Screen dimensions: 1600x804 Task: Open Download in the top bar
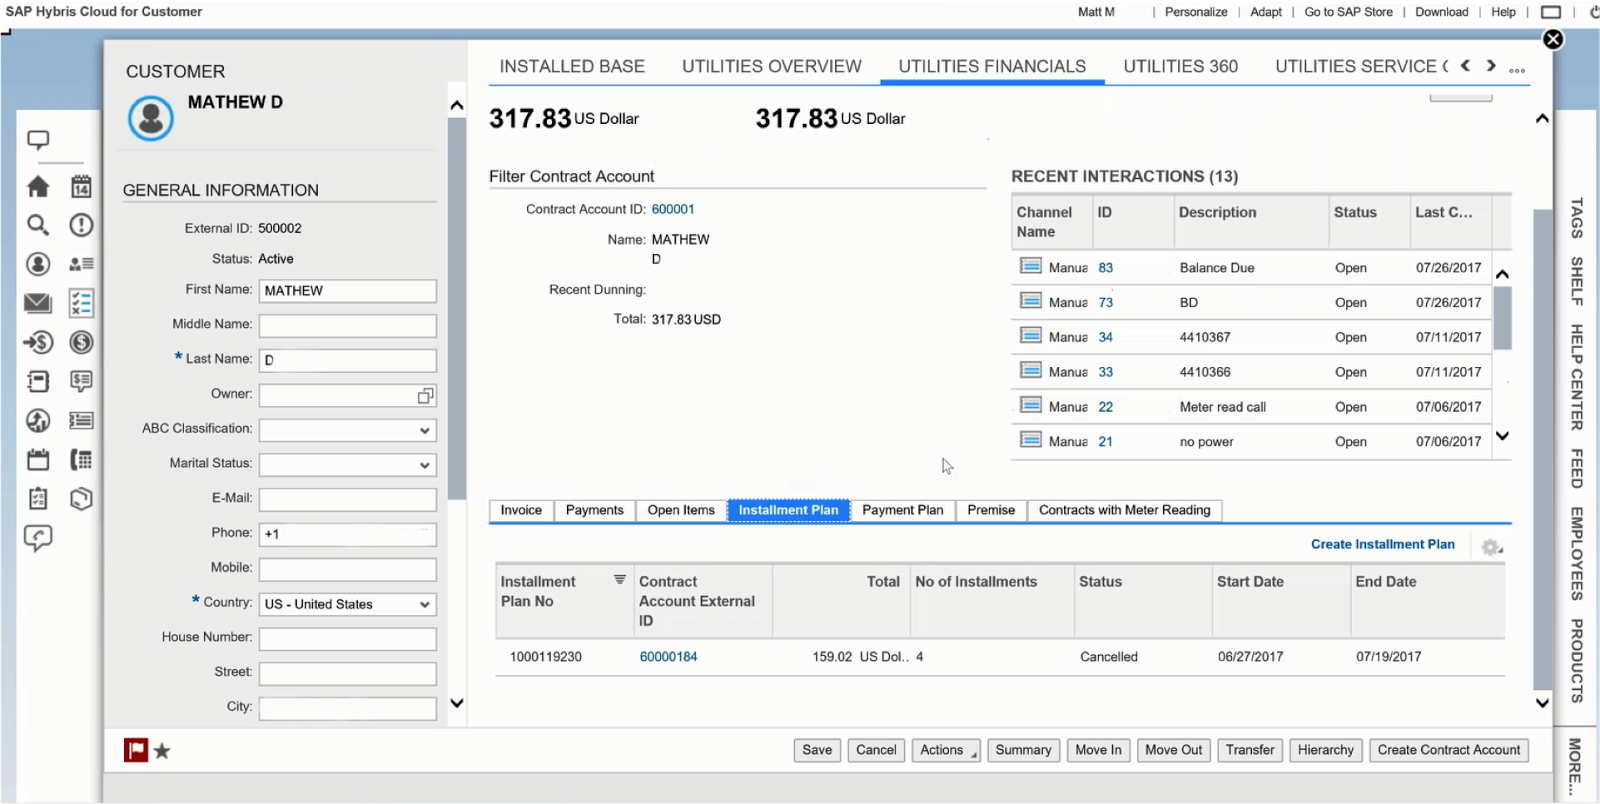click(x=1441, y=12)
